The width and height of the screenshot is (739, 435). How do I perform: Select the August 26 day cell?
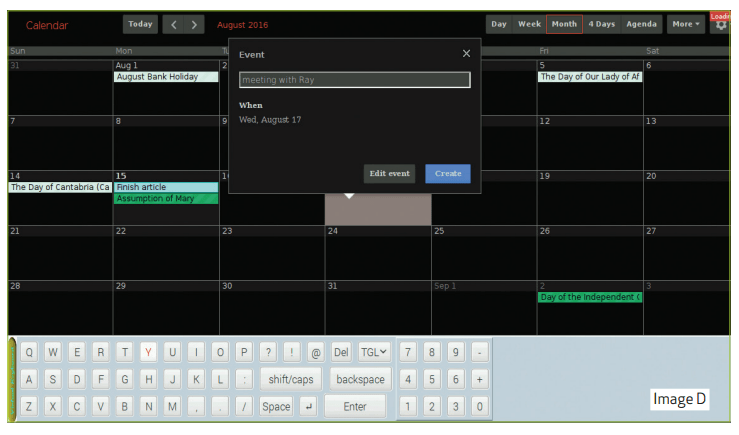(590, 253)
